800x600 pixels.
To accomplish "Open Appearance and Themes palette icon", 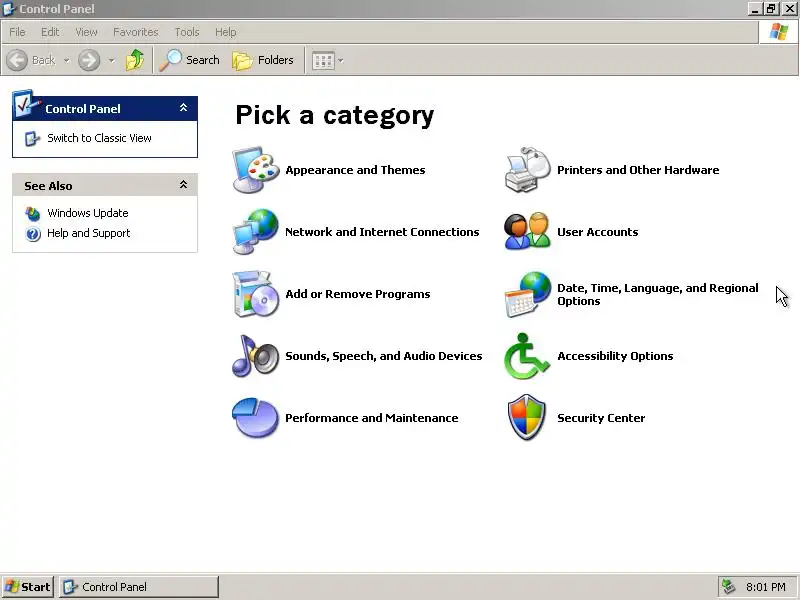I will [256, 170].
